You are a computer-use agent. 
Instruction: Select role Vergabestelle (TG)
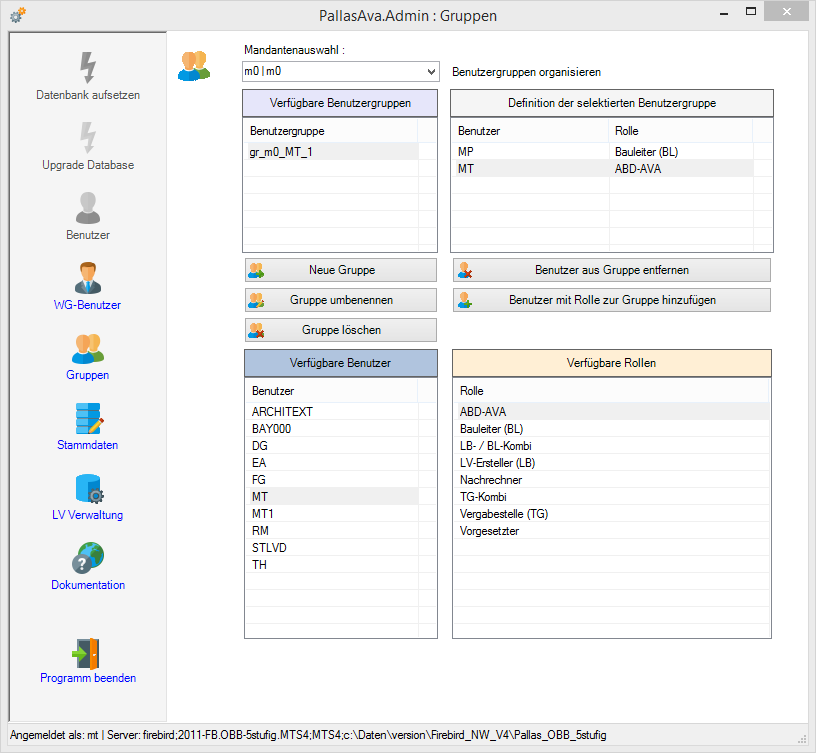[x=611, y=514]
